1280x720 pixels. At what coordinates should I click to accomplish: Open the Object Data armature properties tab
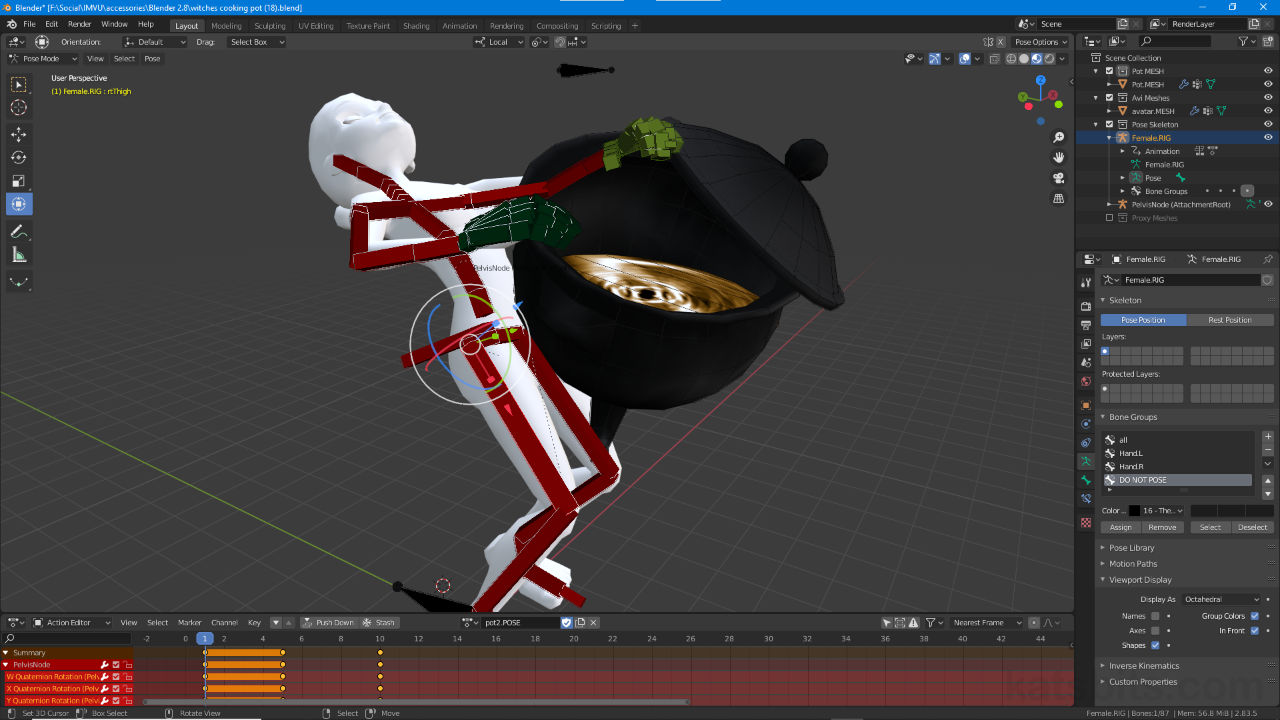tap(1086, 461)
